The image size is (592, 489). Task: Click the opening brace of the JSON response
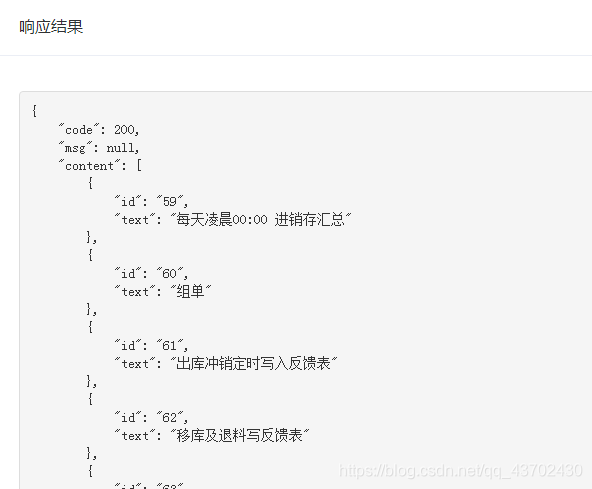tap(34, 111)
